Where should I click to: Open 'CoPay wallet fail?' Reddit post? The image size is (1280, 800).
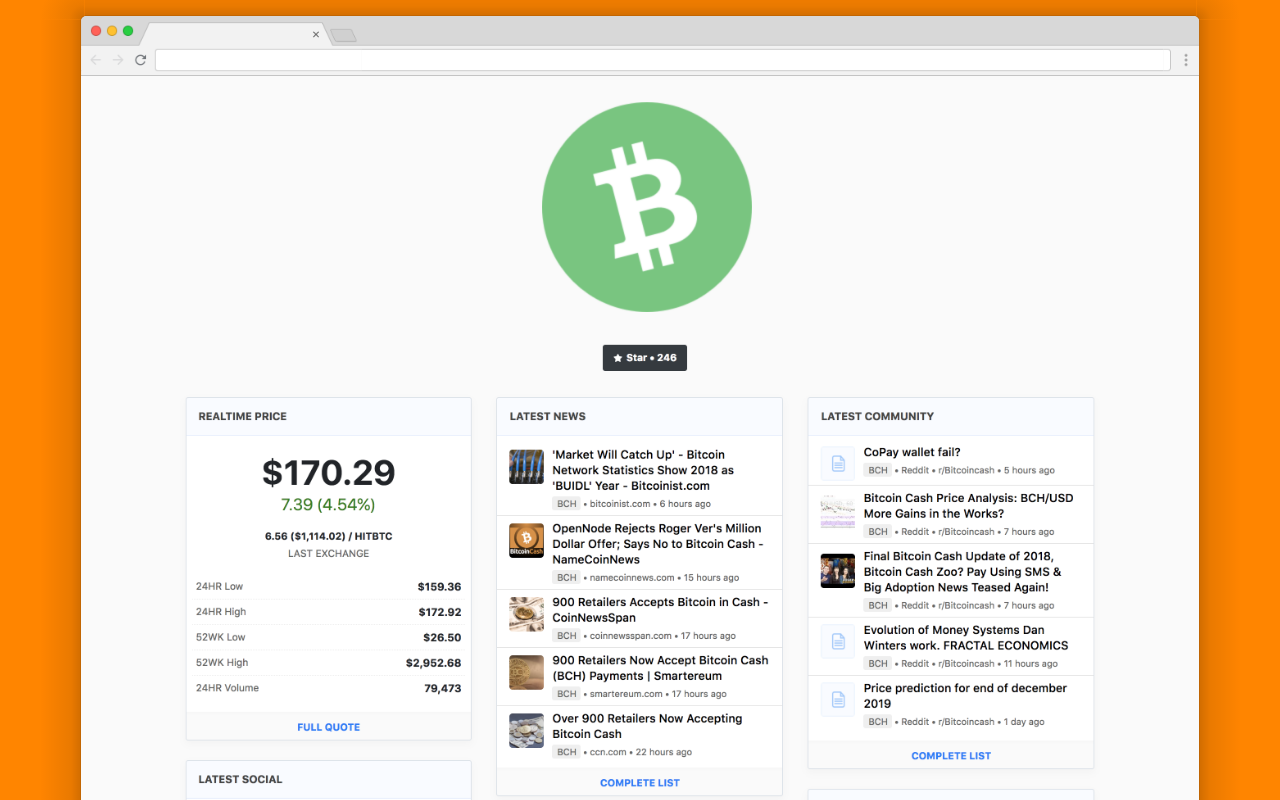click(x=912, y=452)
